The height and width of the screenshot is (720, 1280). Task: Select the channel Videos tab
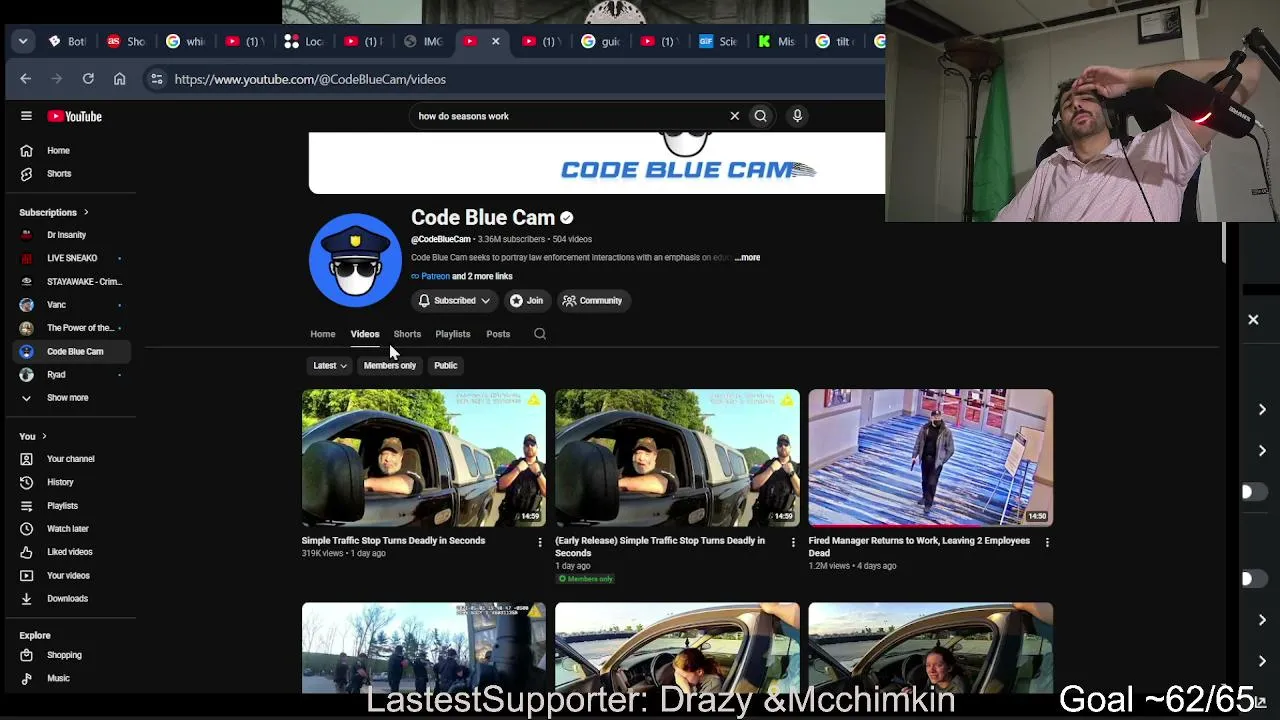[x=365, y=334]
